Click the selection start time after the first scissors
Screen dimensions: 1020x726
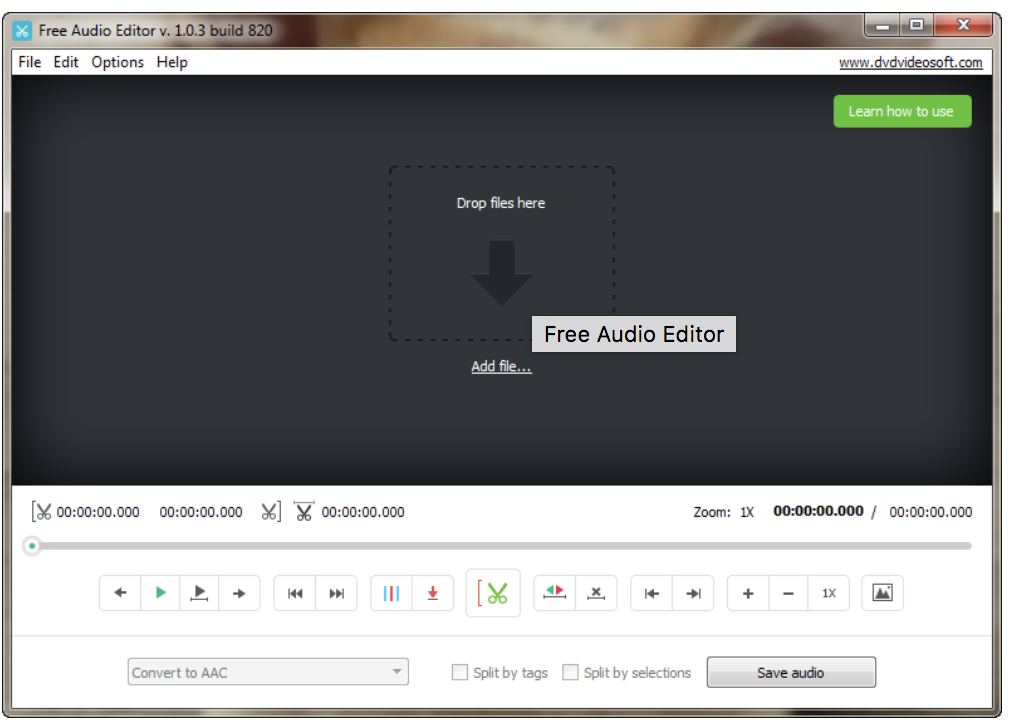(98, 512)
